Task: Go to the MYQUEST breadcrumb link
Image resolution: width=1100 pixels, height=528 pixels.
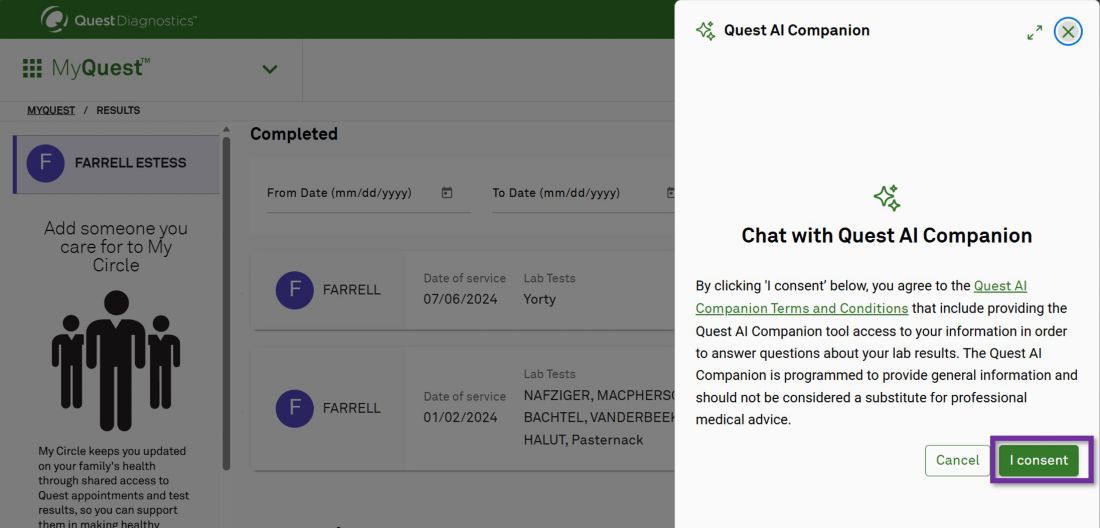Action: point(51,110)
